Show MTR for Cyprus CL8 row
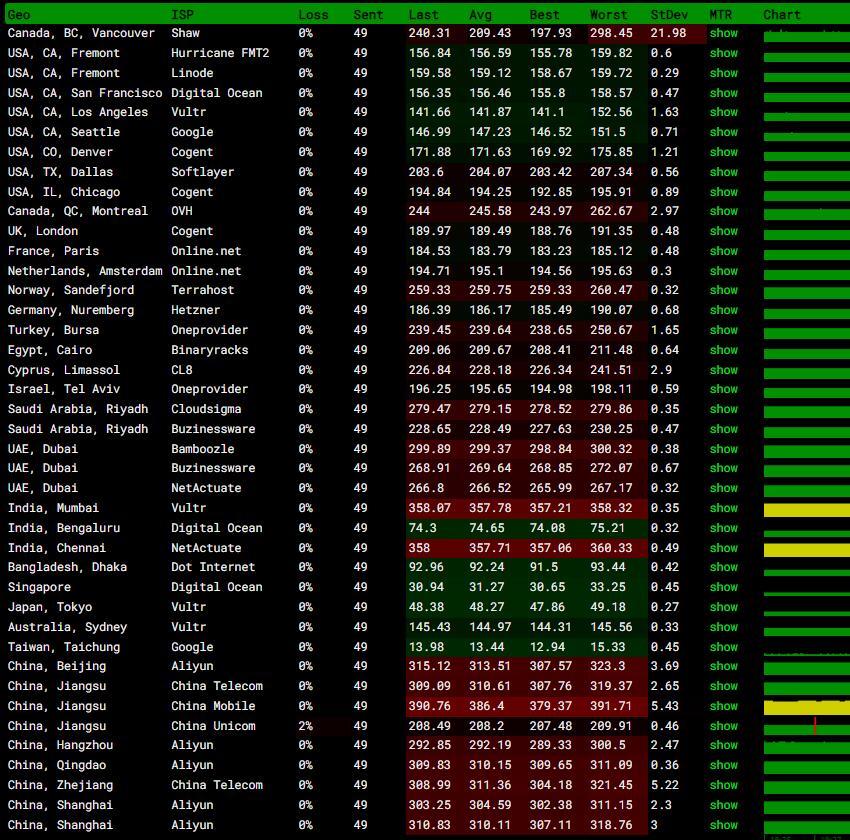Screen dimensions: 850x840 pyautogui.click(x=723, y=371)
